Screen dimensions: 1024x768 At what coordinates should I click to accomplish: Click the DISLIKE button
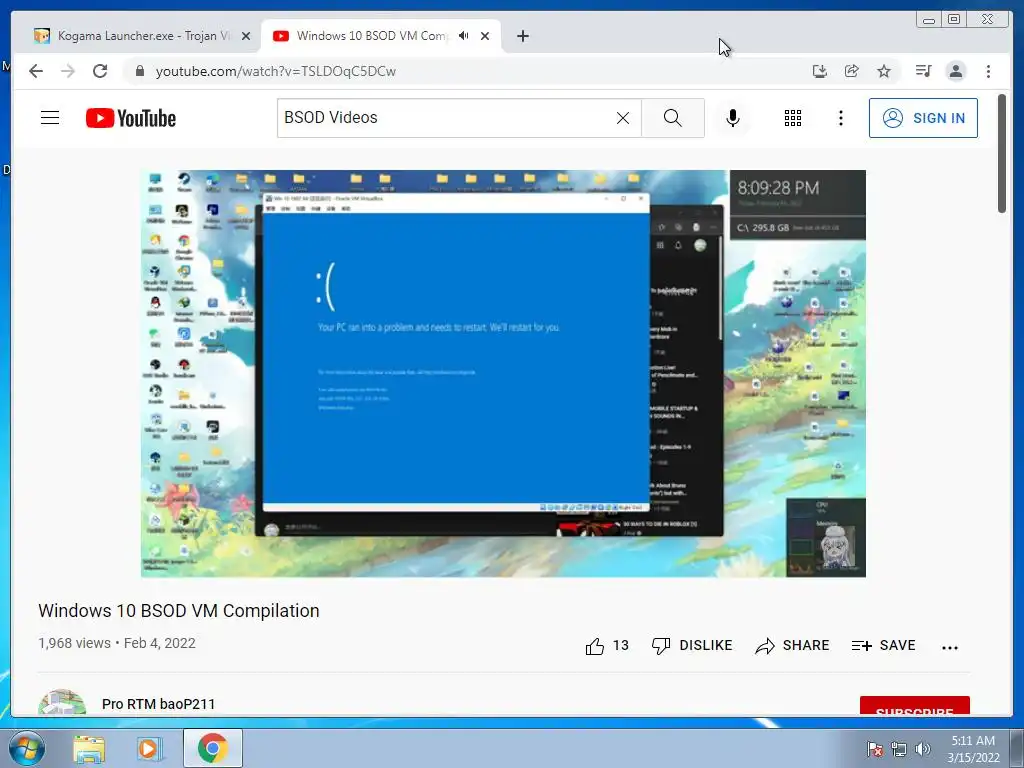pos(692,645)
